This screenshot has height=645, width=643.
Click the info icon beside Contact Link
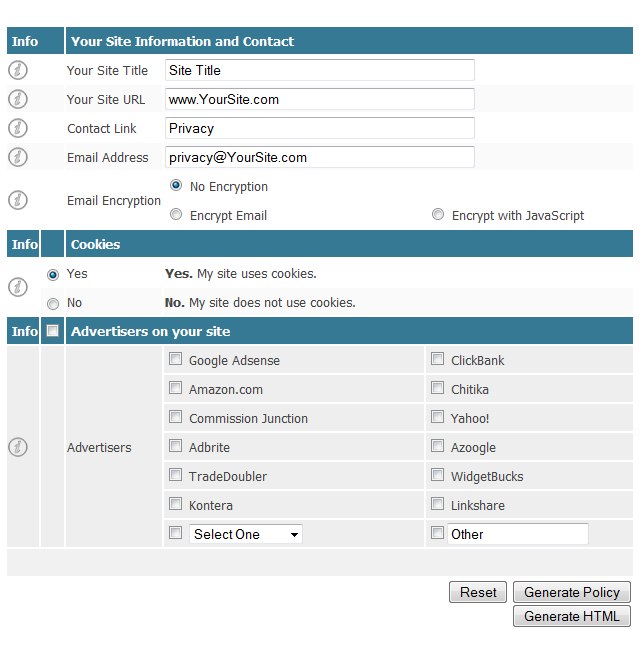coord(18,128)
